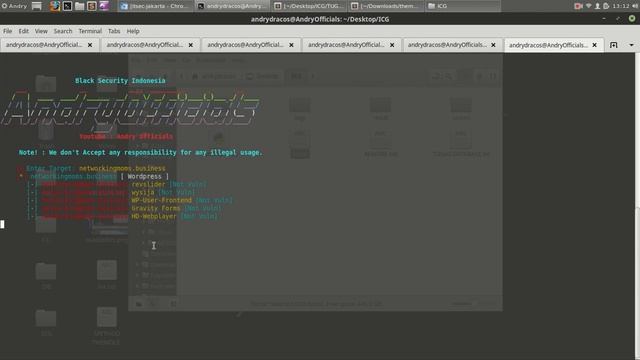Open the battery power tray icon
The height and width of the screenshot is (360, 640).
tap(606, 6)
